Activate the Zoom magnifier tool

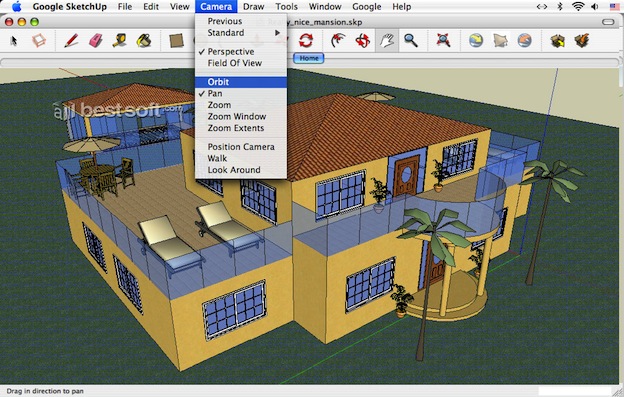coord(411,41)
